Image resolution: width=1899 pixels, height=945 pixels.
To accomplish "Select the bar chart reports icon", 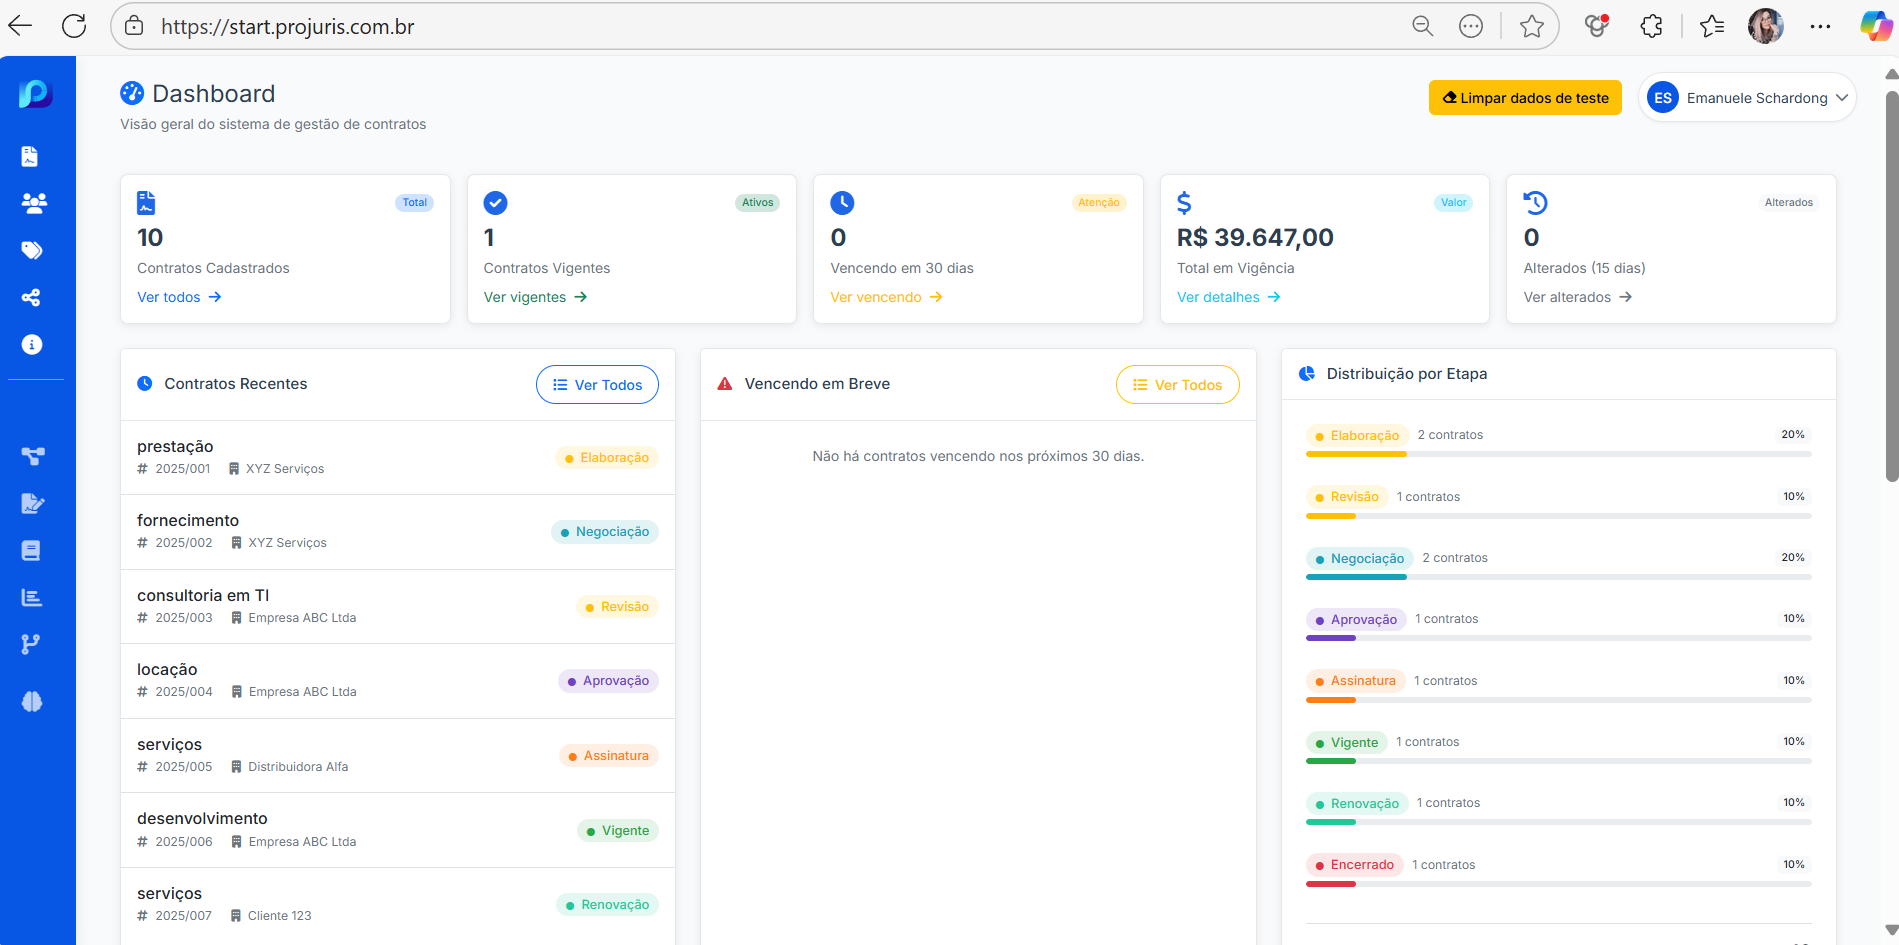I will 32,597.
